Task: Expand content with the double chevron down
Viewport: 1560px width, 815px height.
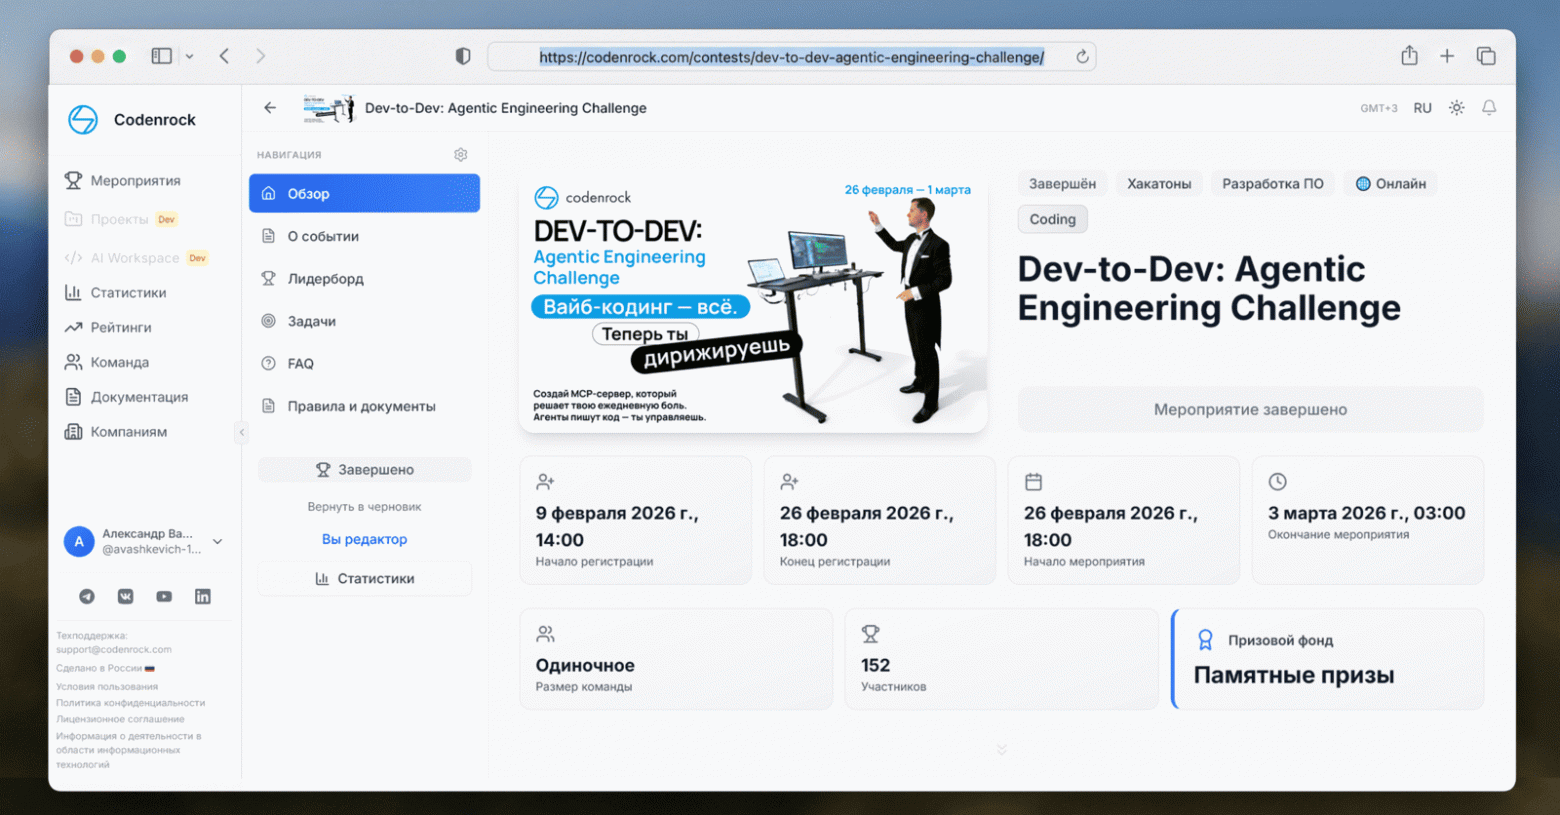Action: 1001,750
